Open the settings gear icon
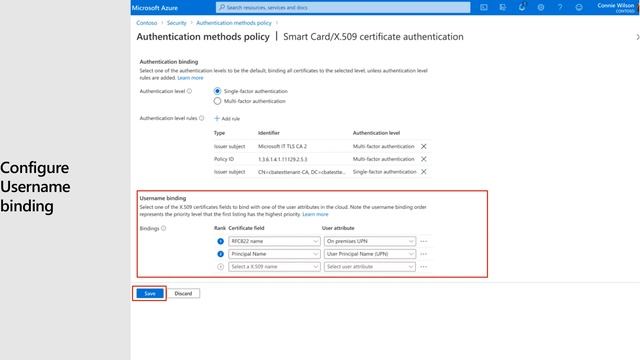The image size is (640, 360). pyautogui.click(x=541, y=7)
